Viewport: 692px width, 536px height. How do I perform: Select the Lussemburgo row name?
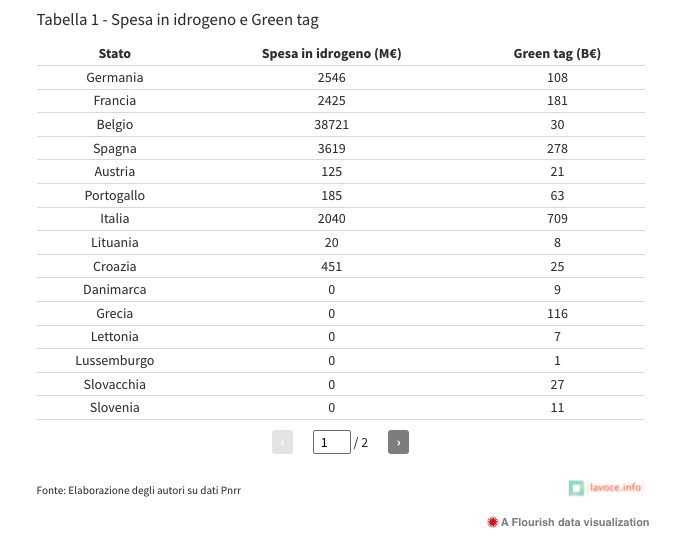coord(115,361)
